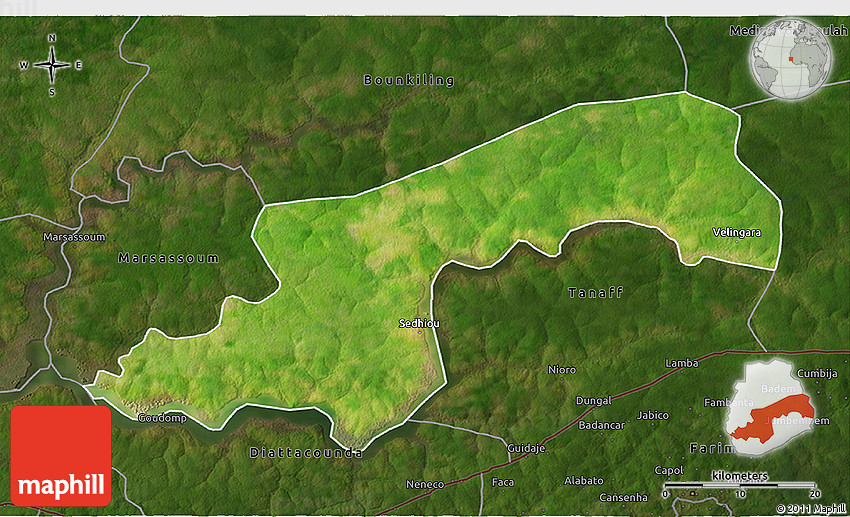Click the Guidaje place label
Screen dimensions: 850x517
tap(526, 448)
